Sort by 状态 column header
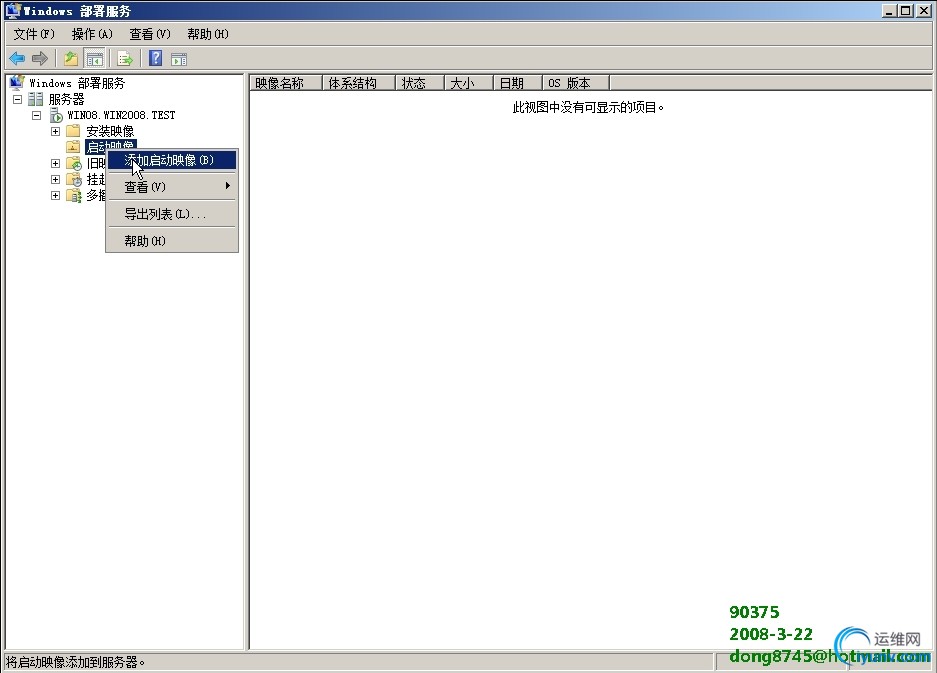The image size is (937, 673). coord(419,83)
